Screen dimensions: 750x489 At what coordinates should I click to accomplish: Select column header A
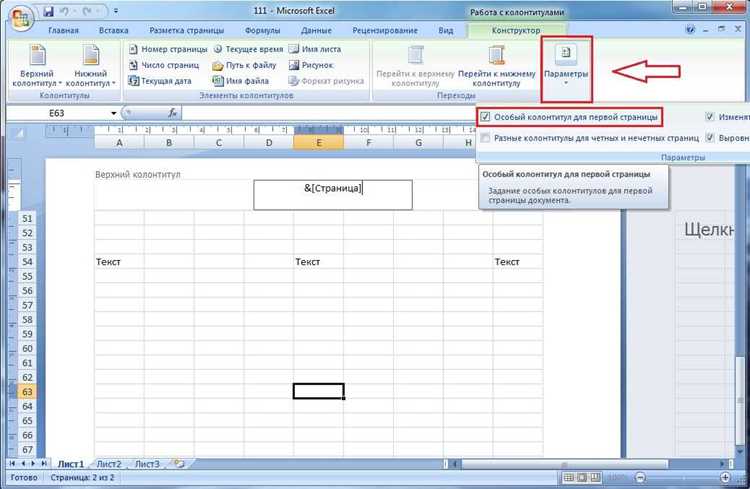[120, 143]
